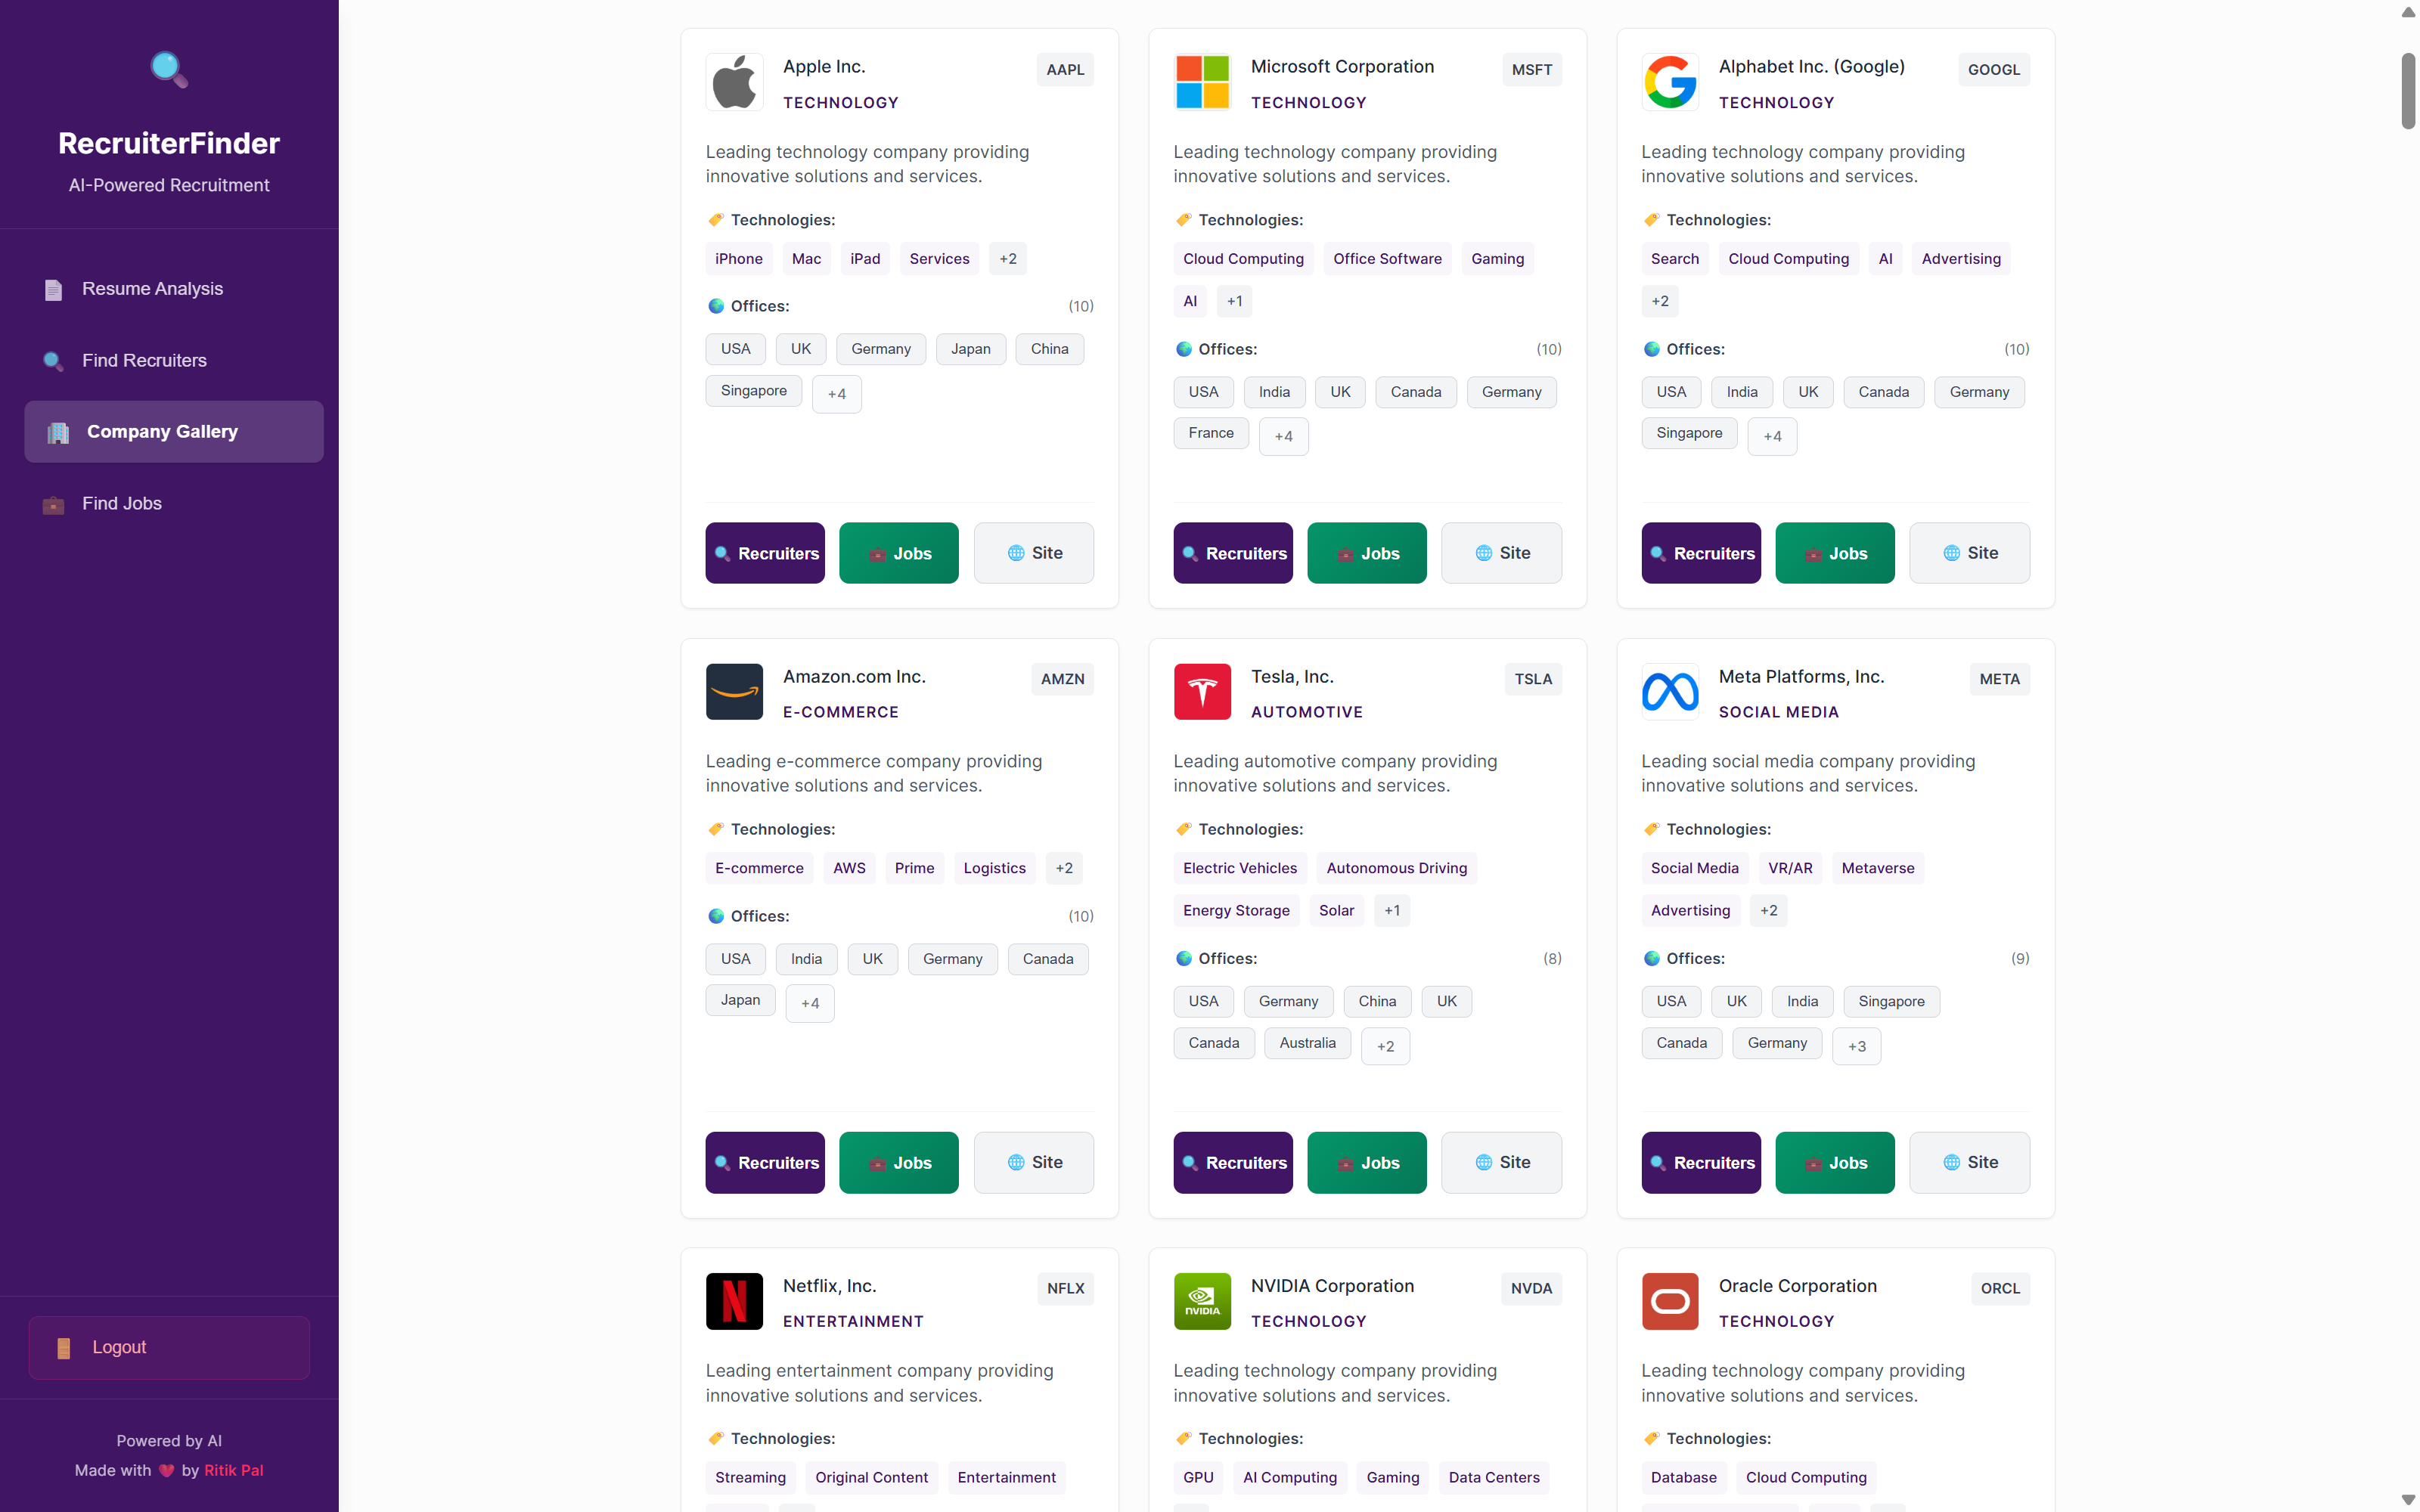Expand Apple's +4 more offices
Screen dimensions: 2420x1512
coord(836,394)
